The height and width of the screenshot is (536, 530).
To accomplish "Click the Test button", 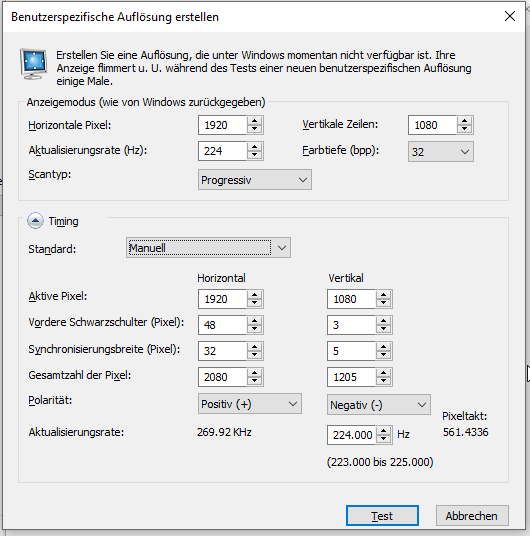I will point(382,515).
